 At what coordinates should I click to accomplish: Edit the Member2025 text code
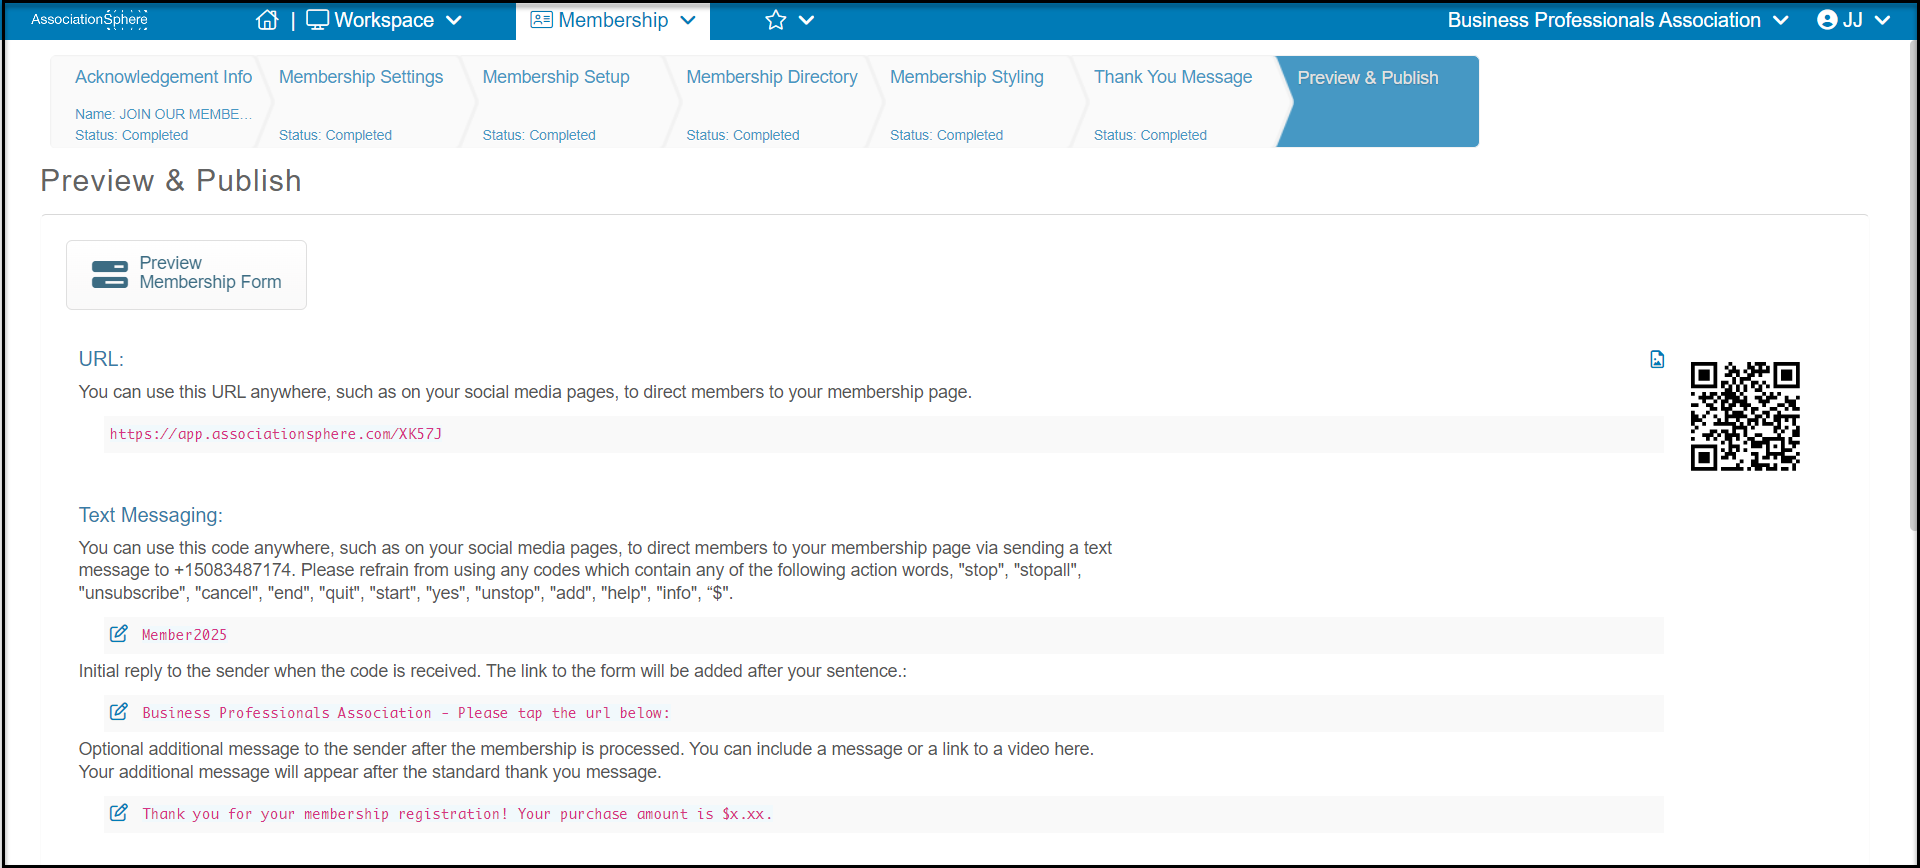pos(119,634)
